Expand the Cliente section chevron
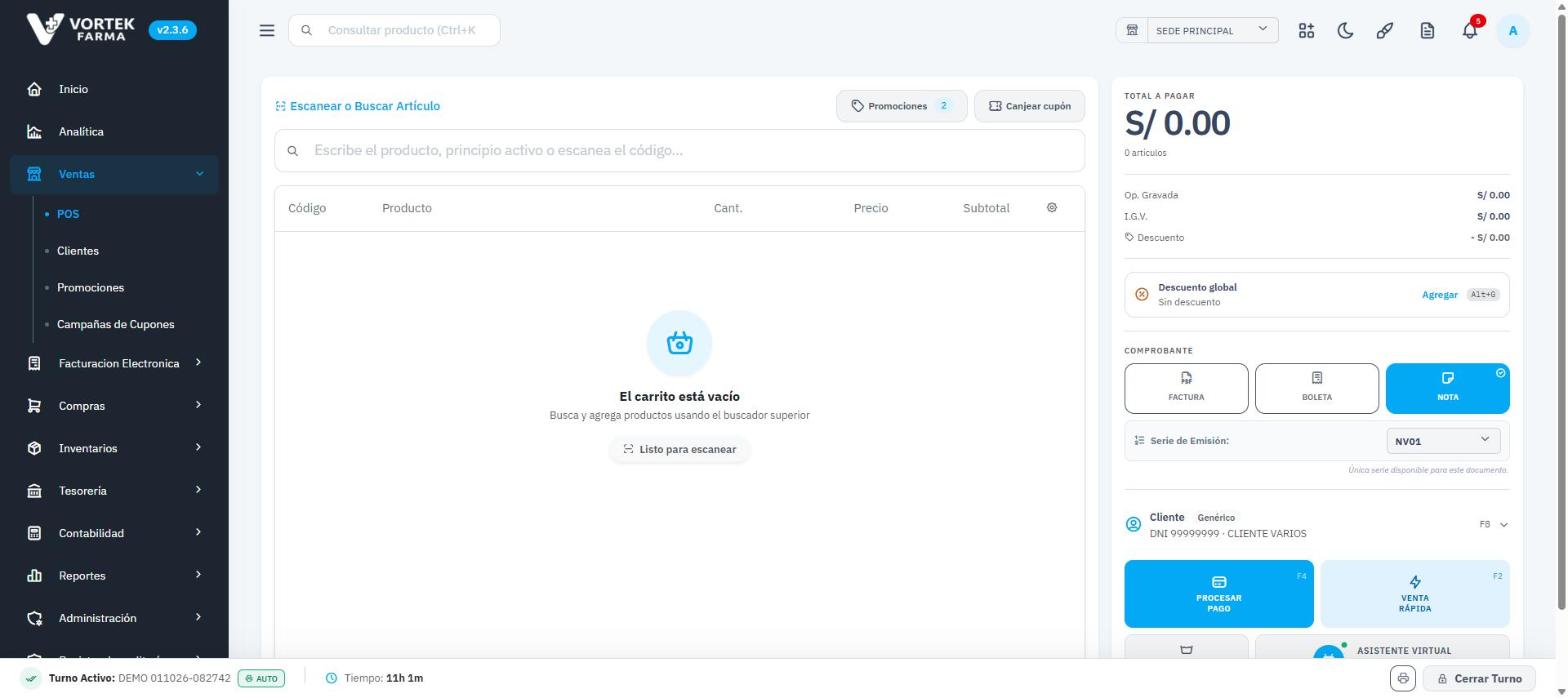Screen dimensions: 1568x698 point(1504,525)
